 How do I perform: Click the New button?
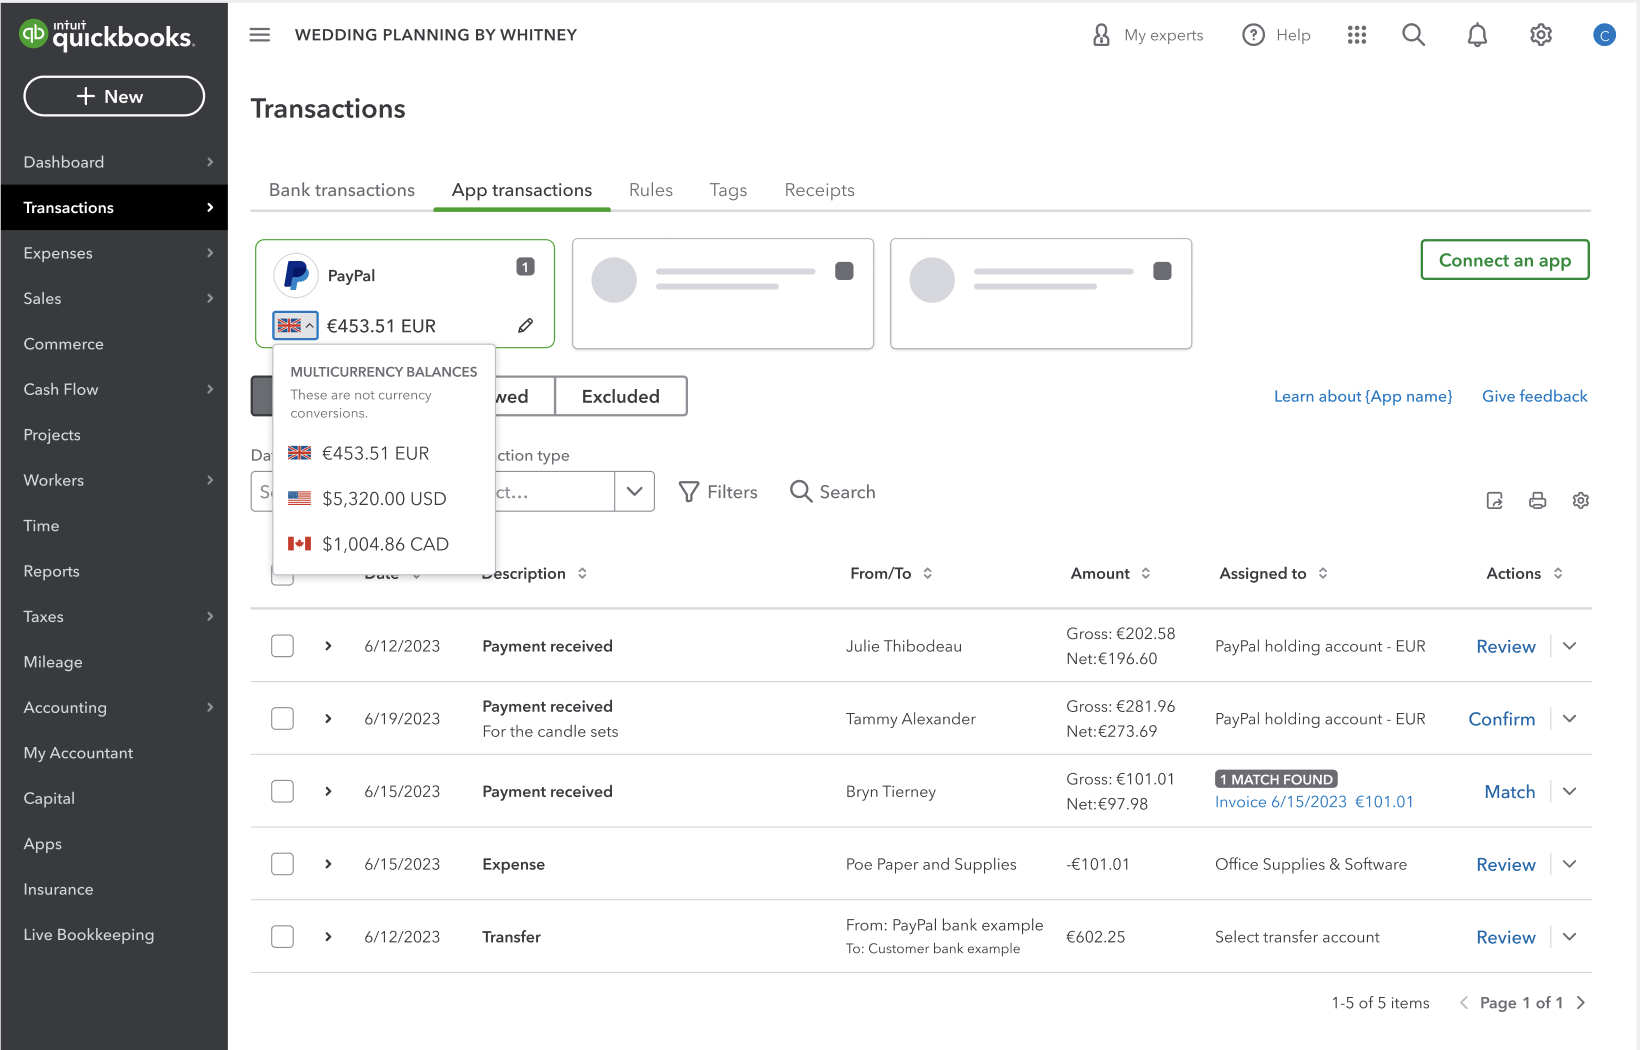pos(114,96)
